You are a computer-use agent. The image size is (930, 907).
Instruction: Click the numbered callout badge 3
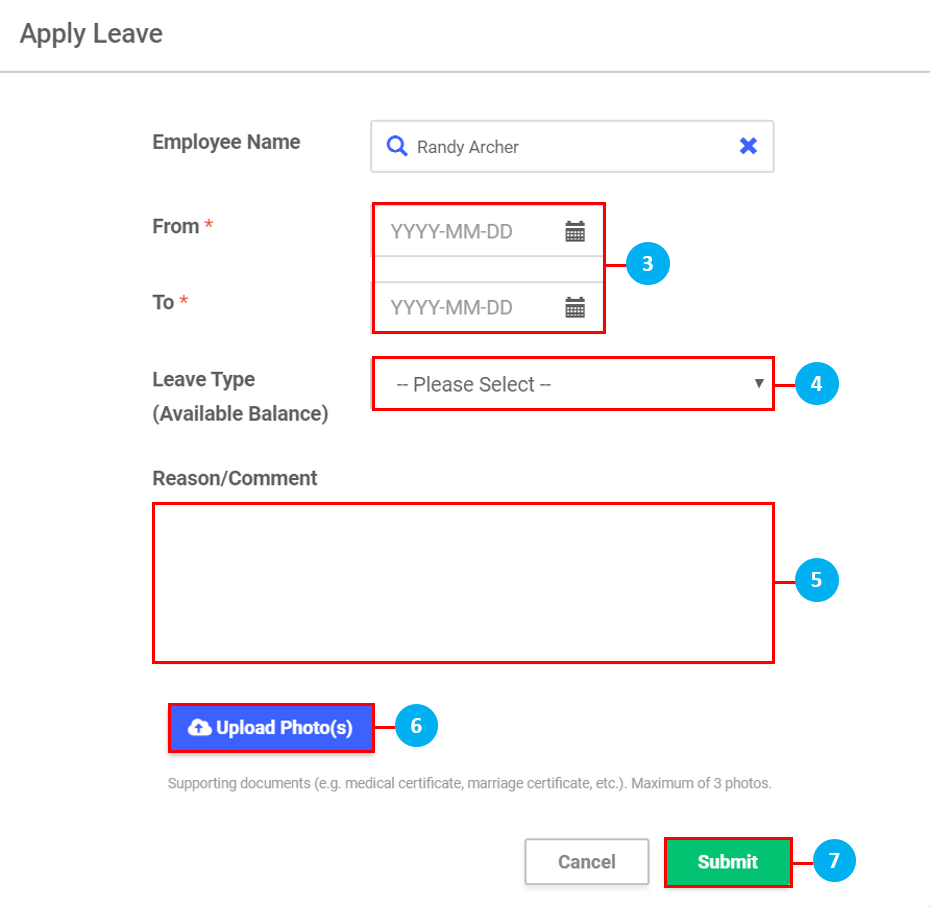tap(647, 264)
